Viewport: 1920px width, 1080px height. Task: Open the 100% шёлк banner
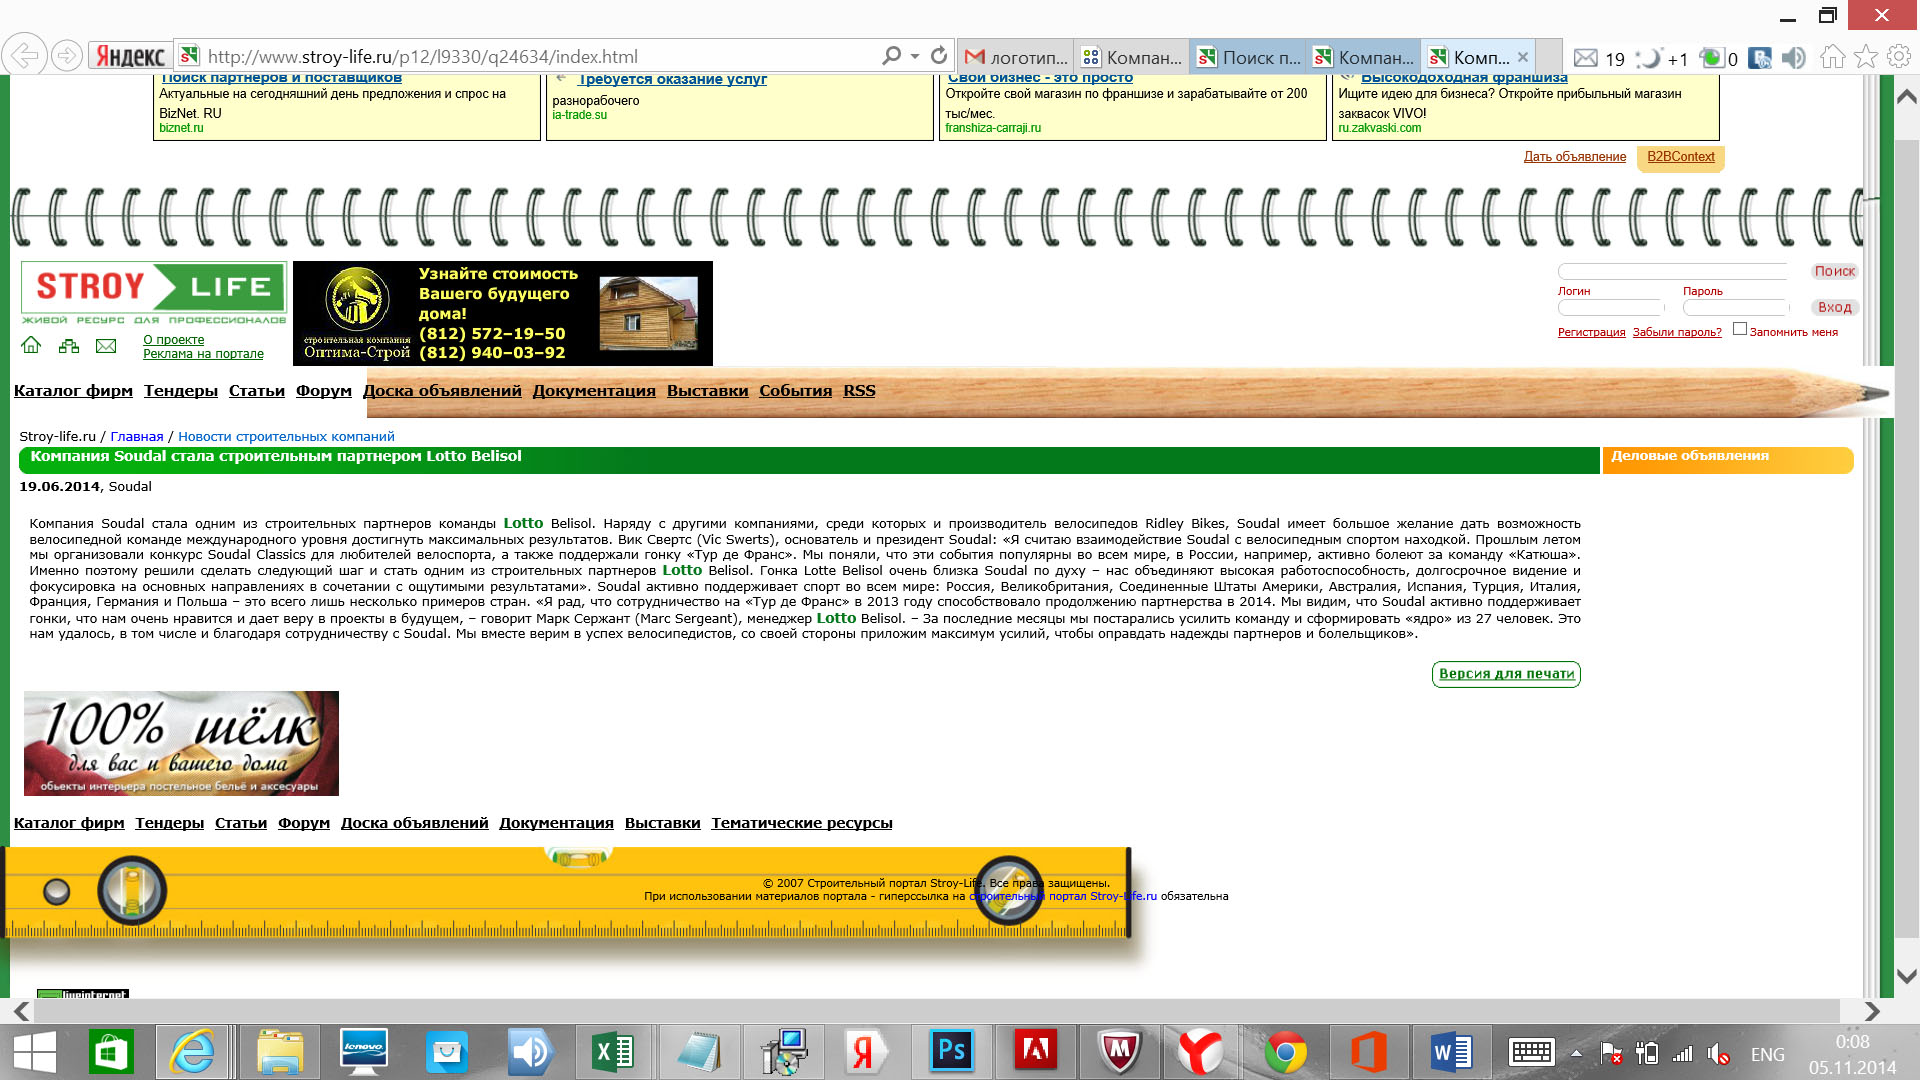point(181,744)
